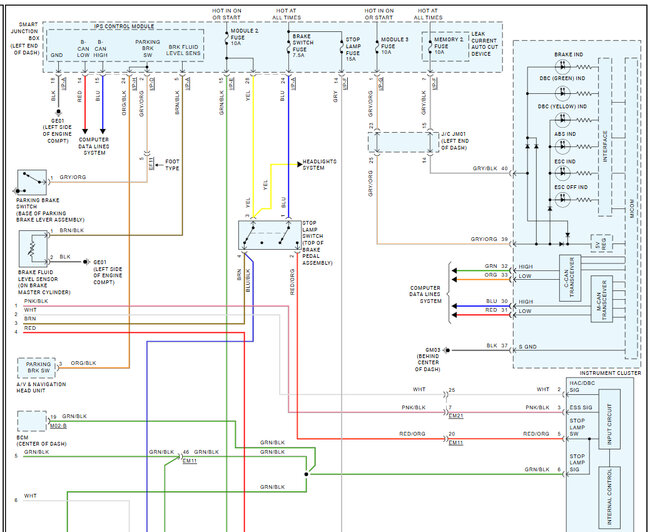
Task: Click the B-CAN HIGH terminal label
Action: tap(100, 49)
